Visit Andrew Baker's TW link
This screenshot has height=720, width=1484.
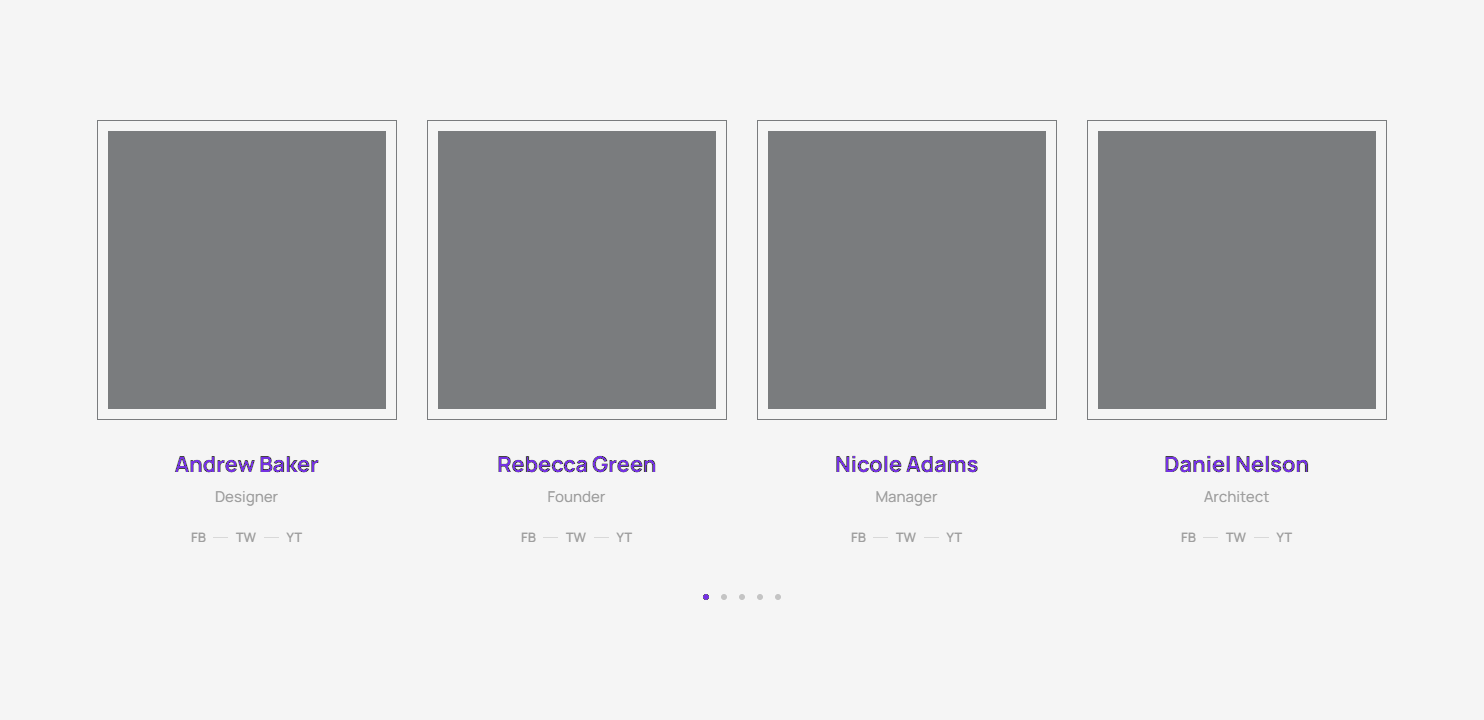[246, 538]
